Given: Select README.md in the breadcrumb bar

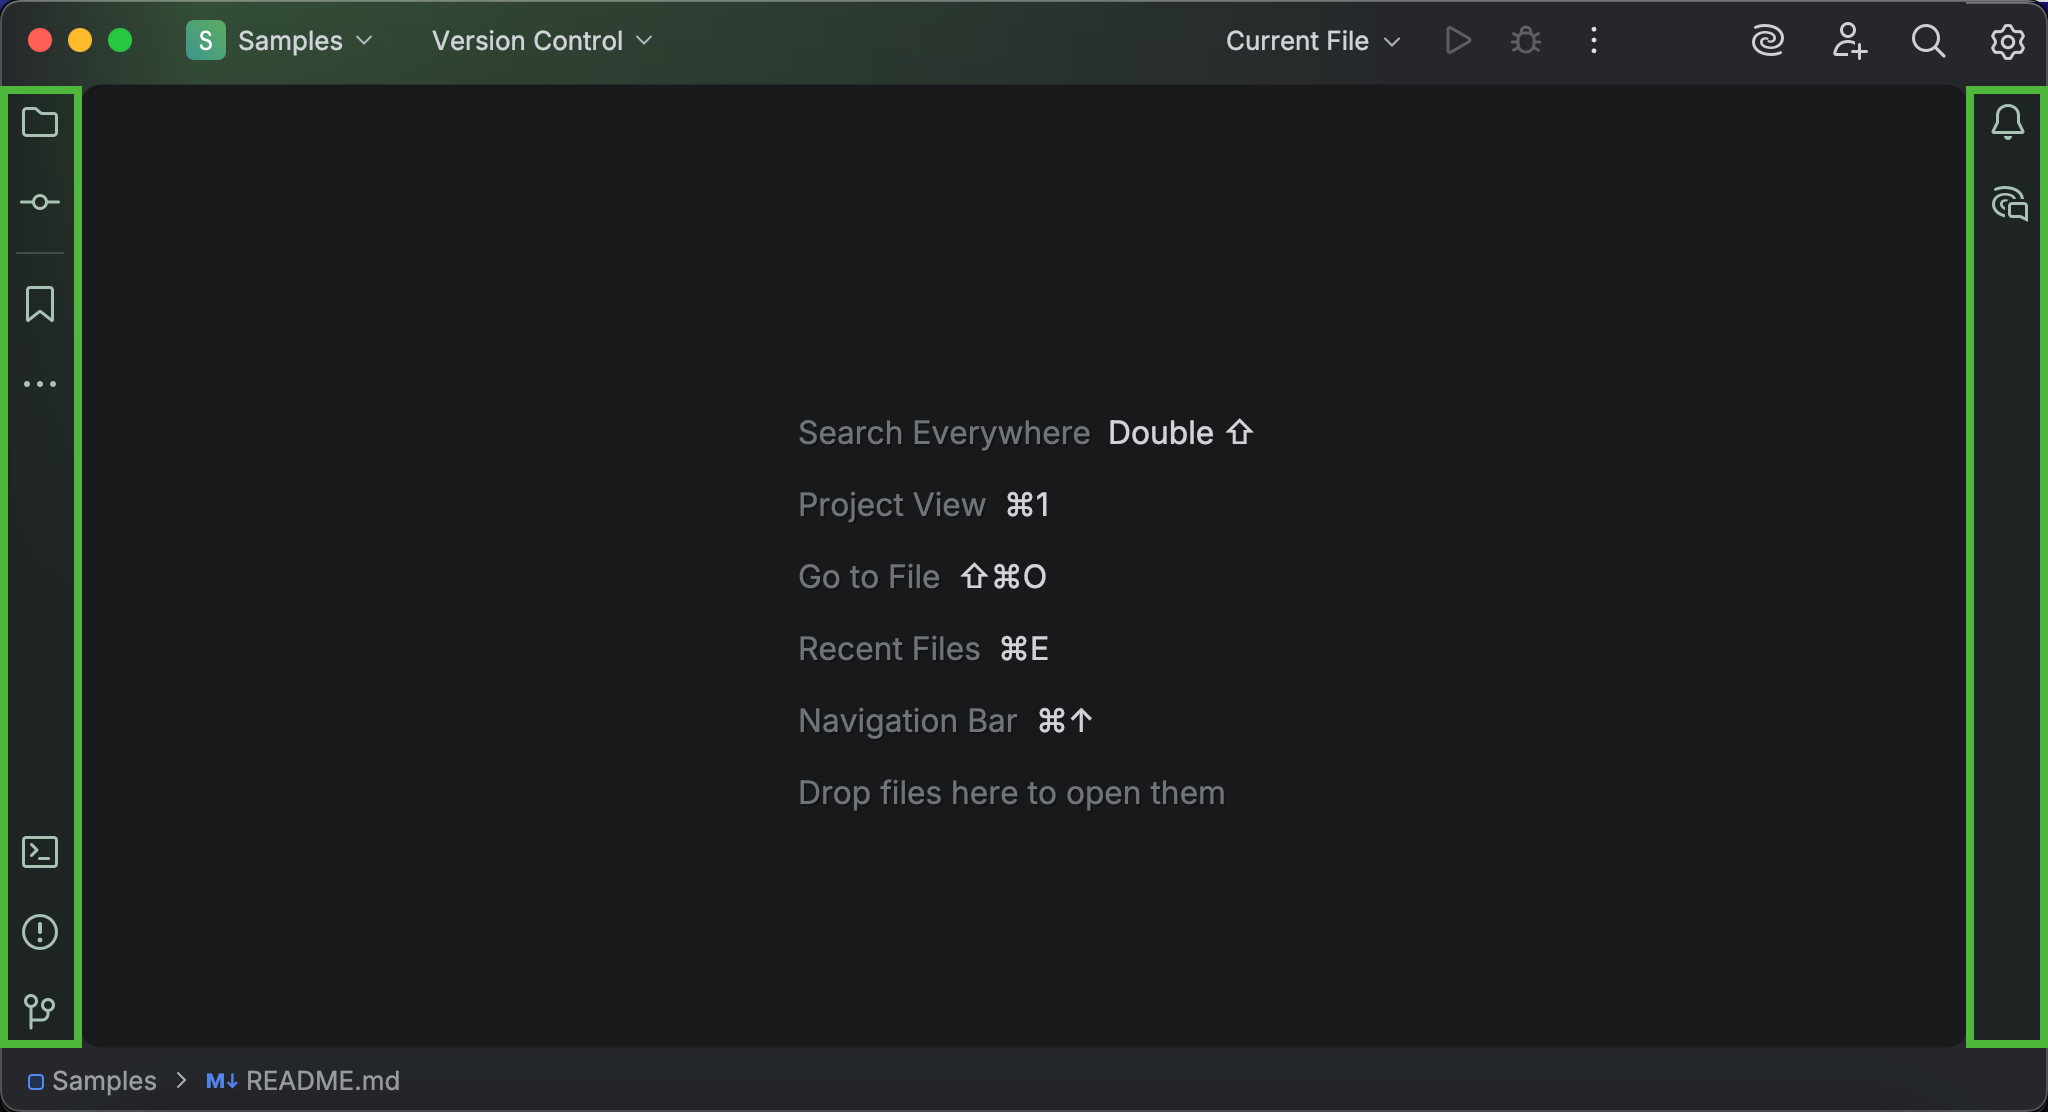Looking at the screenshot, I should pyautogui.click(x=322, y=1081).
